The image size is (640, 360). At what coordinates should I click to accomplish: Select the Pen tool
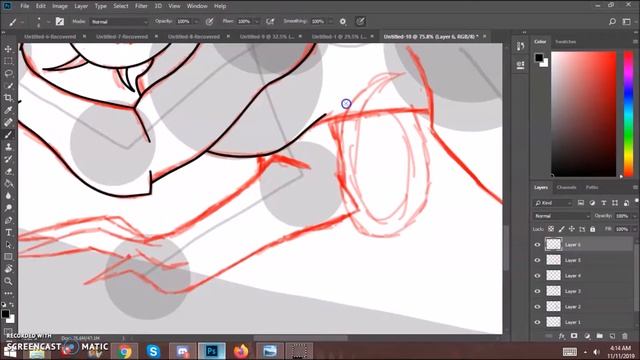click(8, 220)
